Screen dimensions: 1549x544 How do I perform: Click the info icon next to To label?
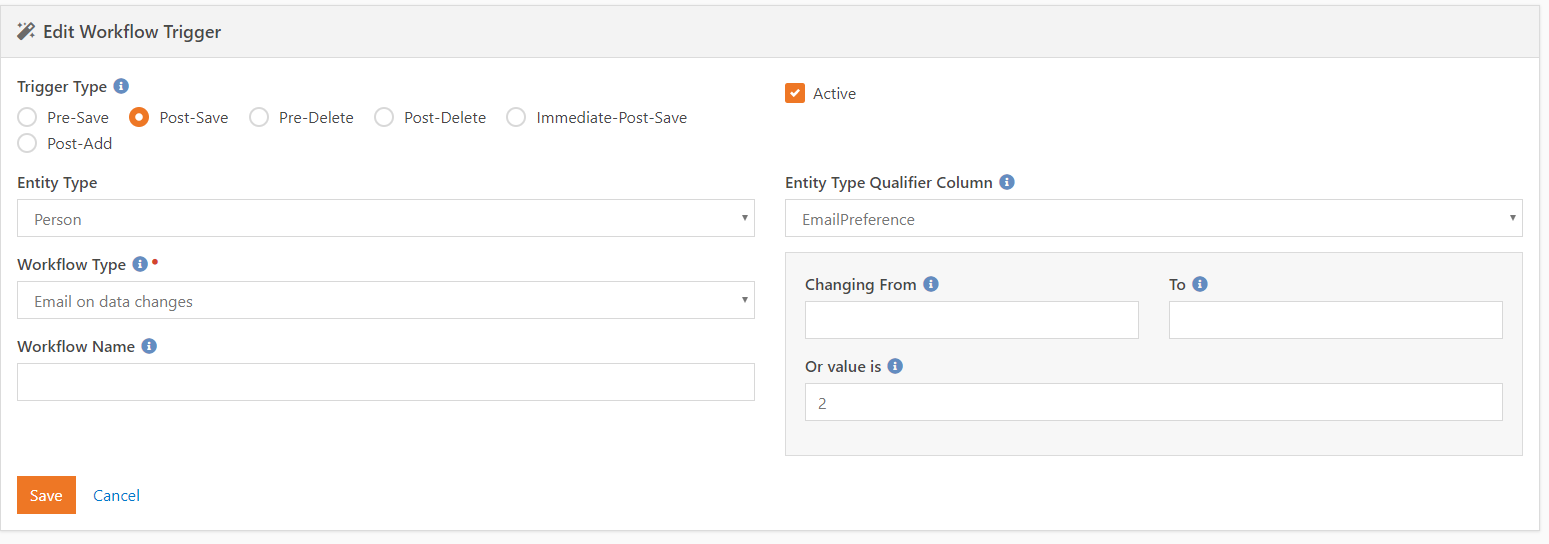(x=1200, y=285)
